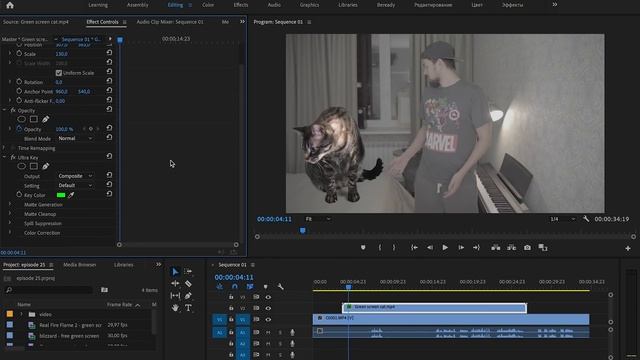Switch to Learning workspace
The image size is (640, 360).
point(98,5)
